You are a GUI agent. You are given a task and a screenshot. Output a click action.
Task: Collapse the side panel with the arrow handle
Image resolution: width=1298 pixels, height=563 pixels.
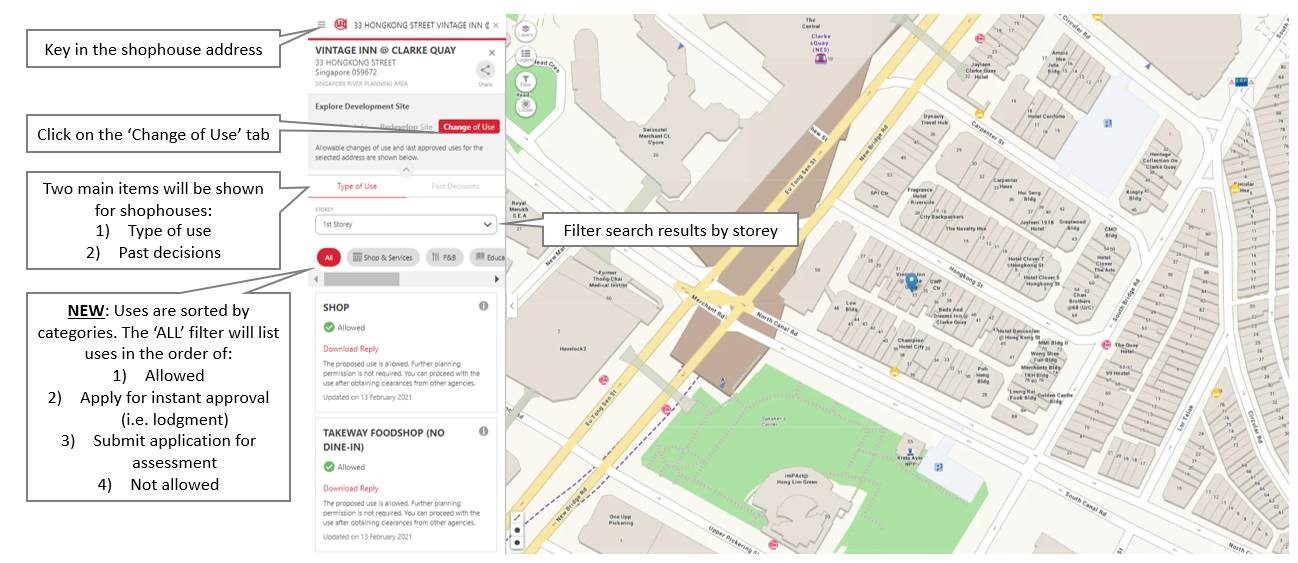[511, 306]
